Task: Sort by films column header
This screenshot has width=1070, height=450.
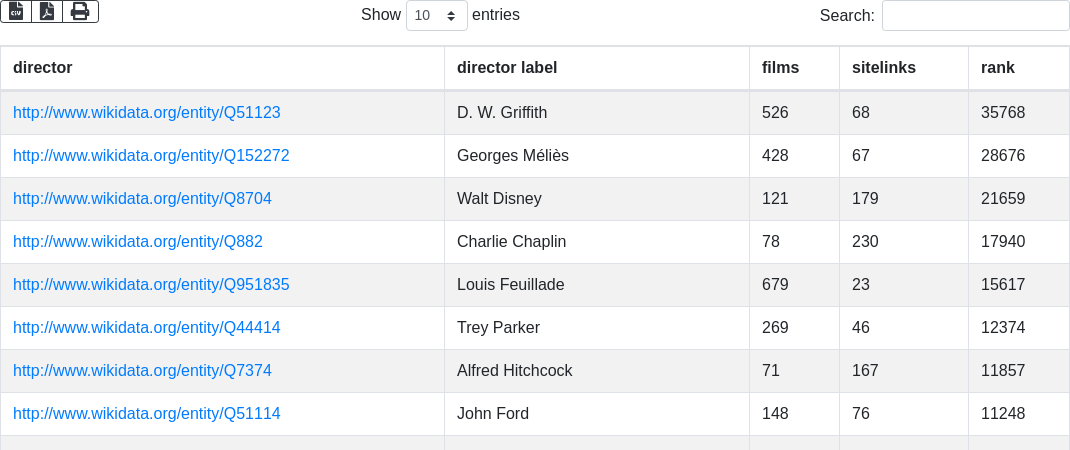Action: point(794,68)
